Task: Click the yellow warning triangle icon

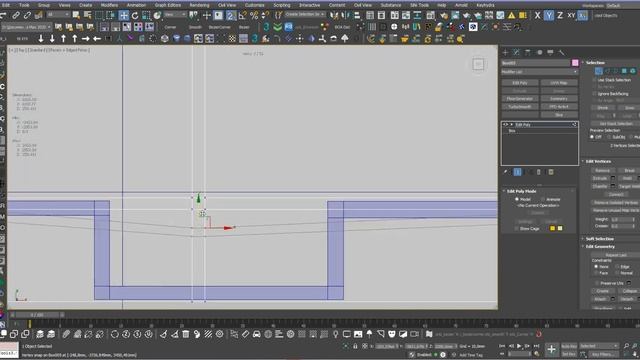Action: pyautogui.click(x=511, y=16)
